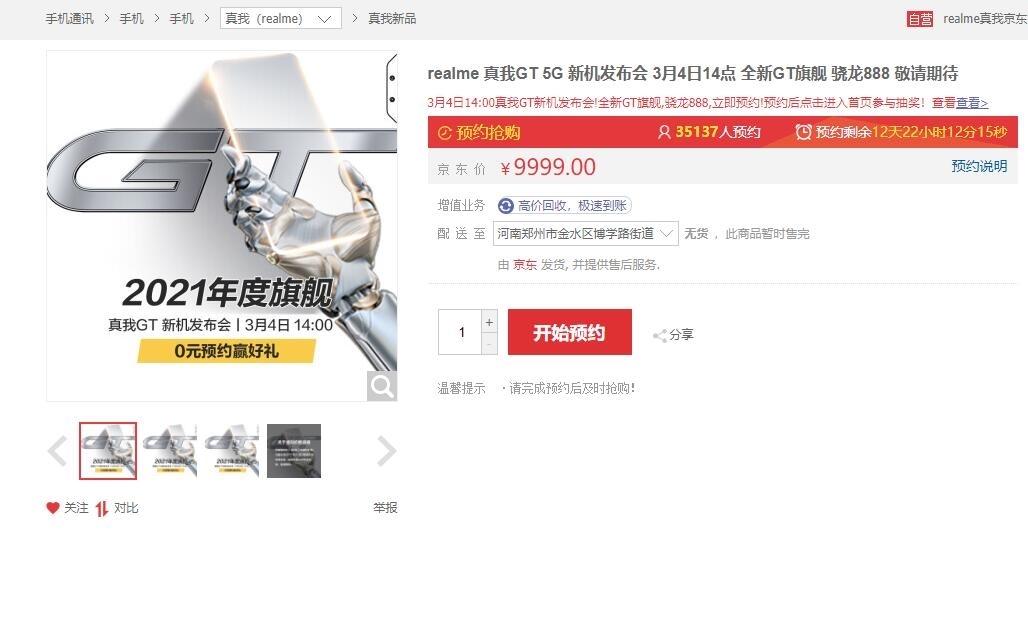Open the 真我 (realme) brand dropdown

(281, 18)
